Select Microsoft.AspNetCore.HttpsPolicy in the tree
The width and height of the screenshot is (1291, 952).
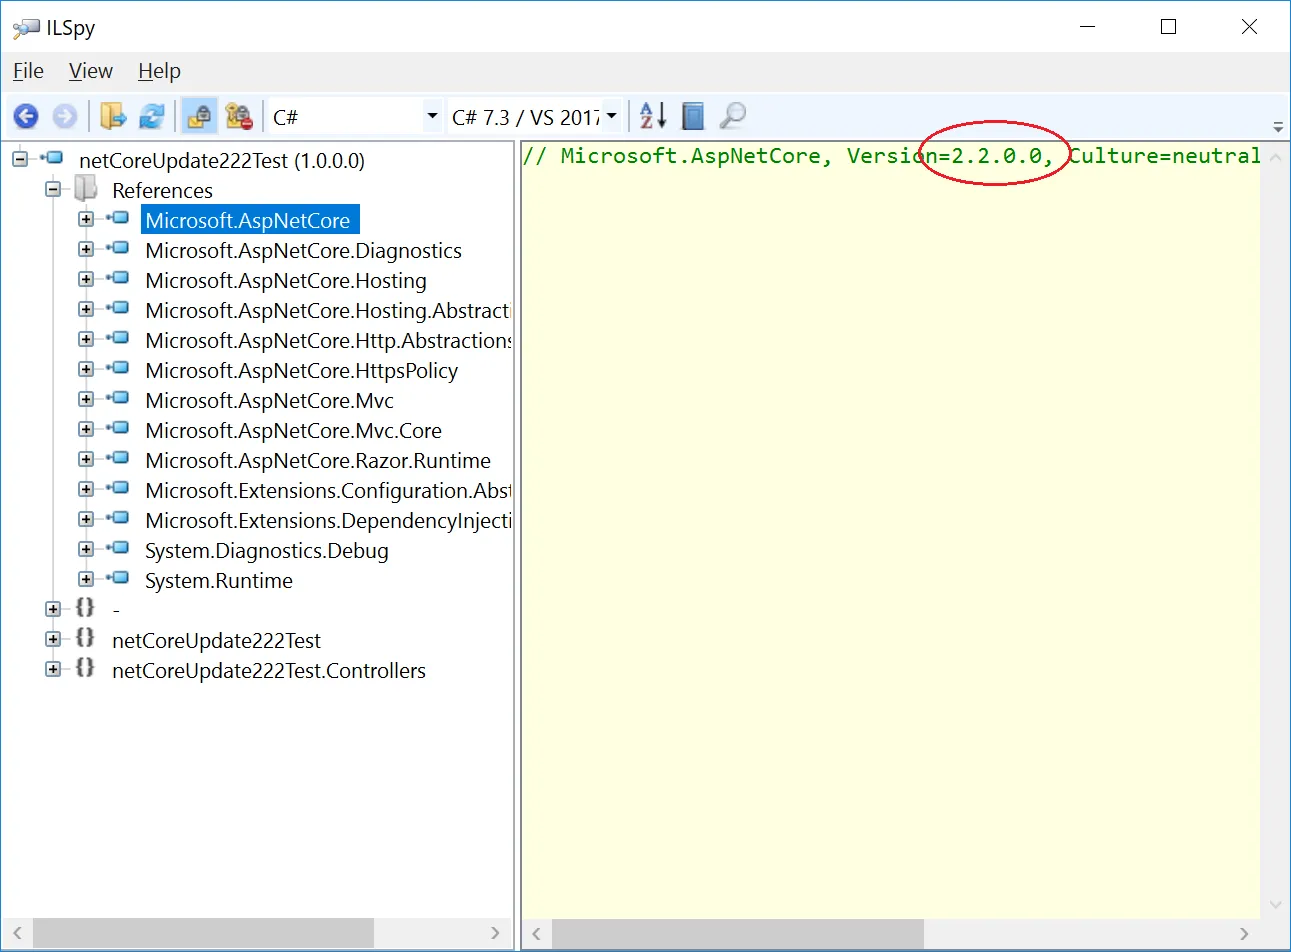coord(301,371)
